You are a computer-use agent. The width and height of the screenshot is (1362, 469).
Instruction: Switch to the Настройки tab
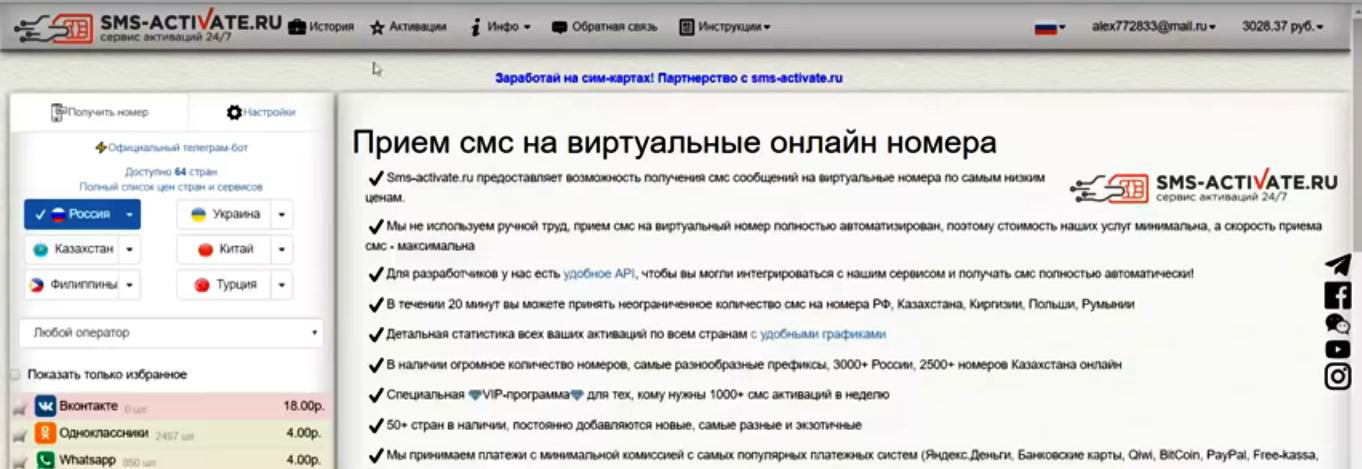pos(261,112)
